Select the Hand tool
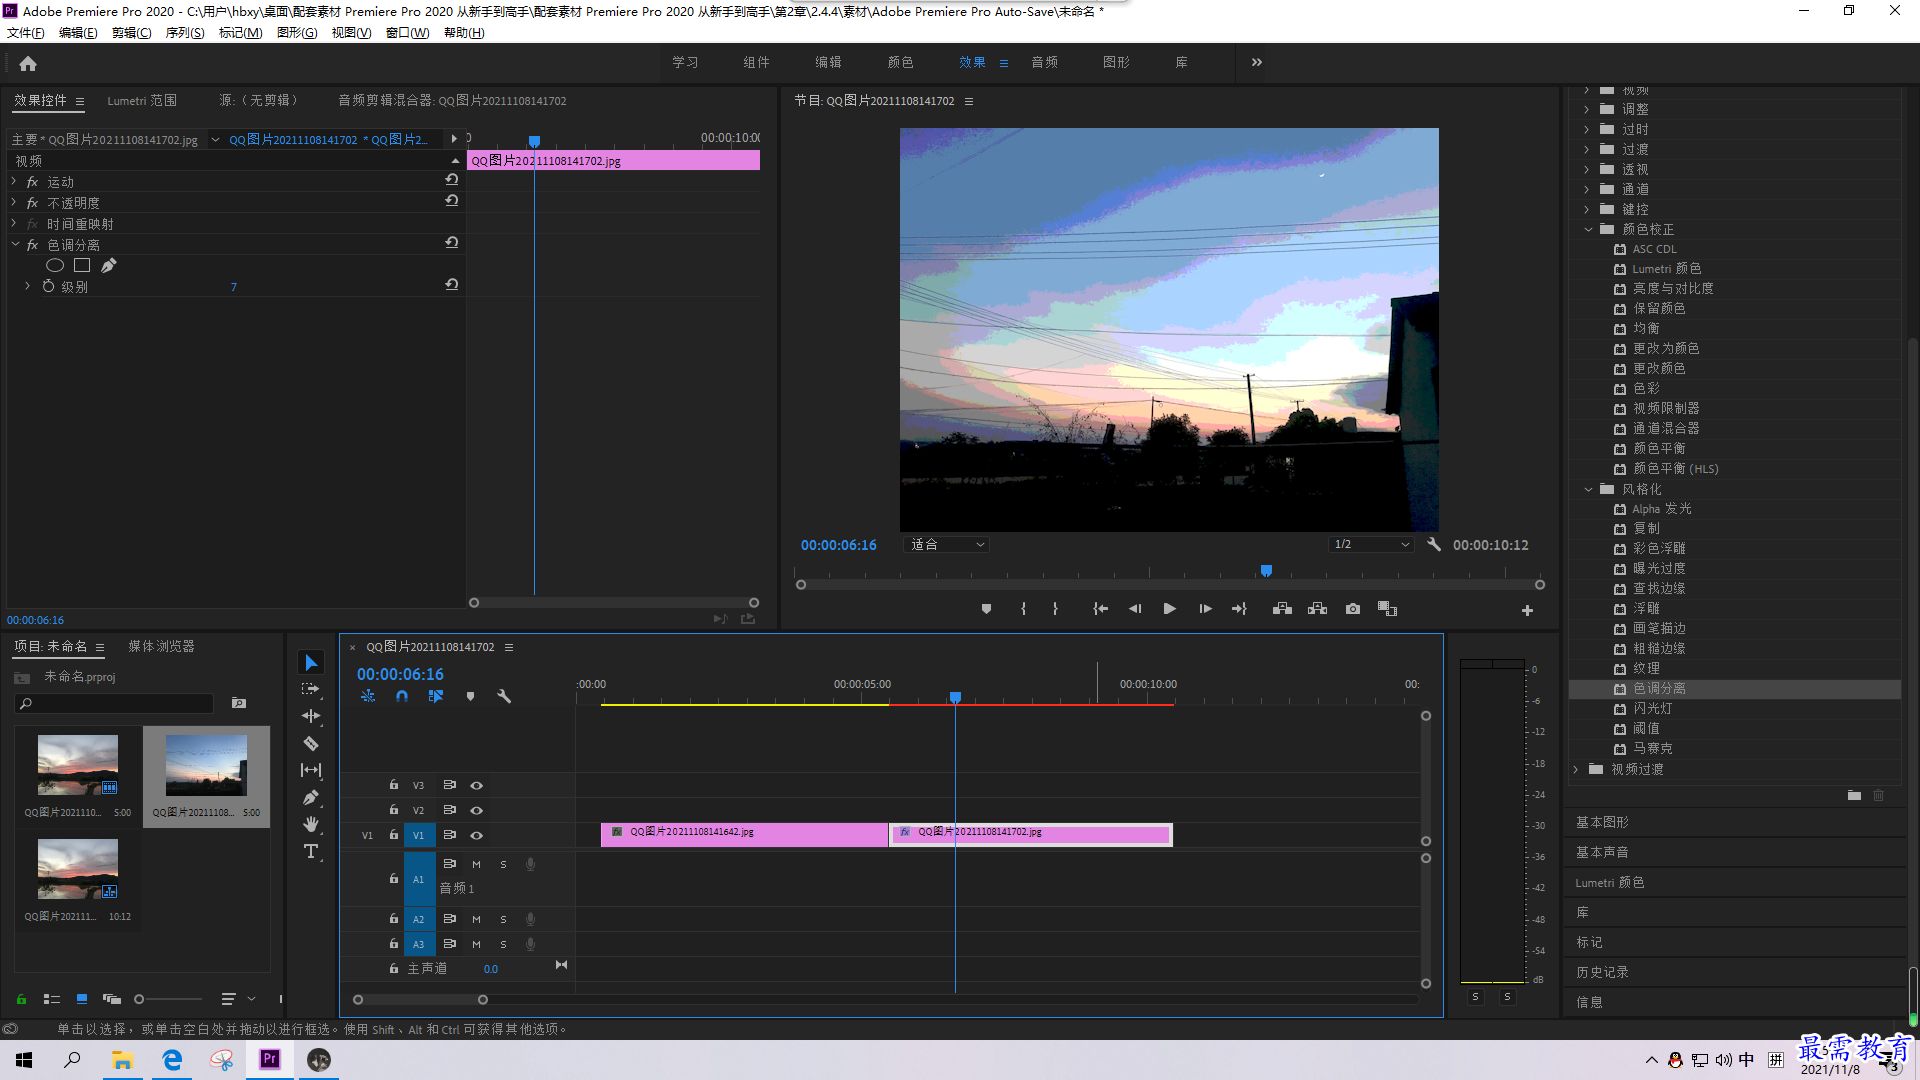The height and width of the screenshot is (1080, 1920). pyautogui.click(x=311, y=824)
